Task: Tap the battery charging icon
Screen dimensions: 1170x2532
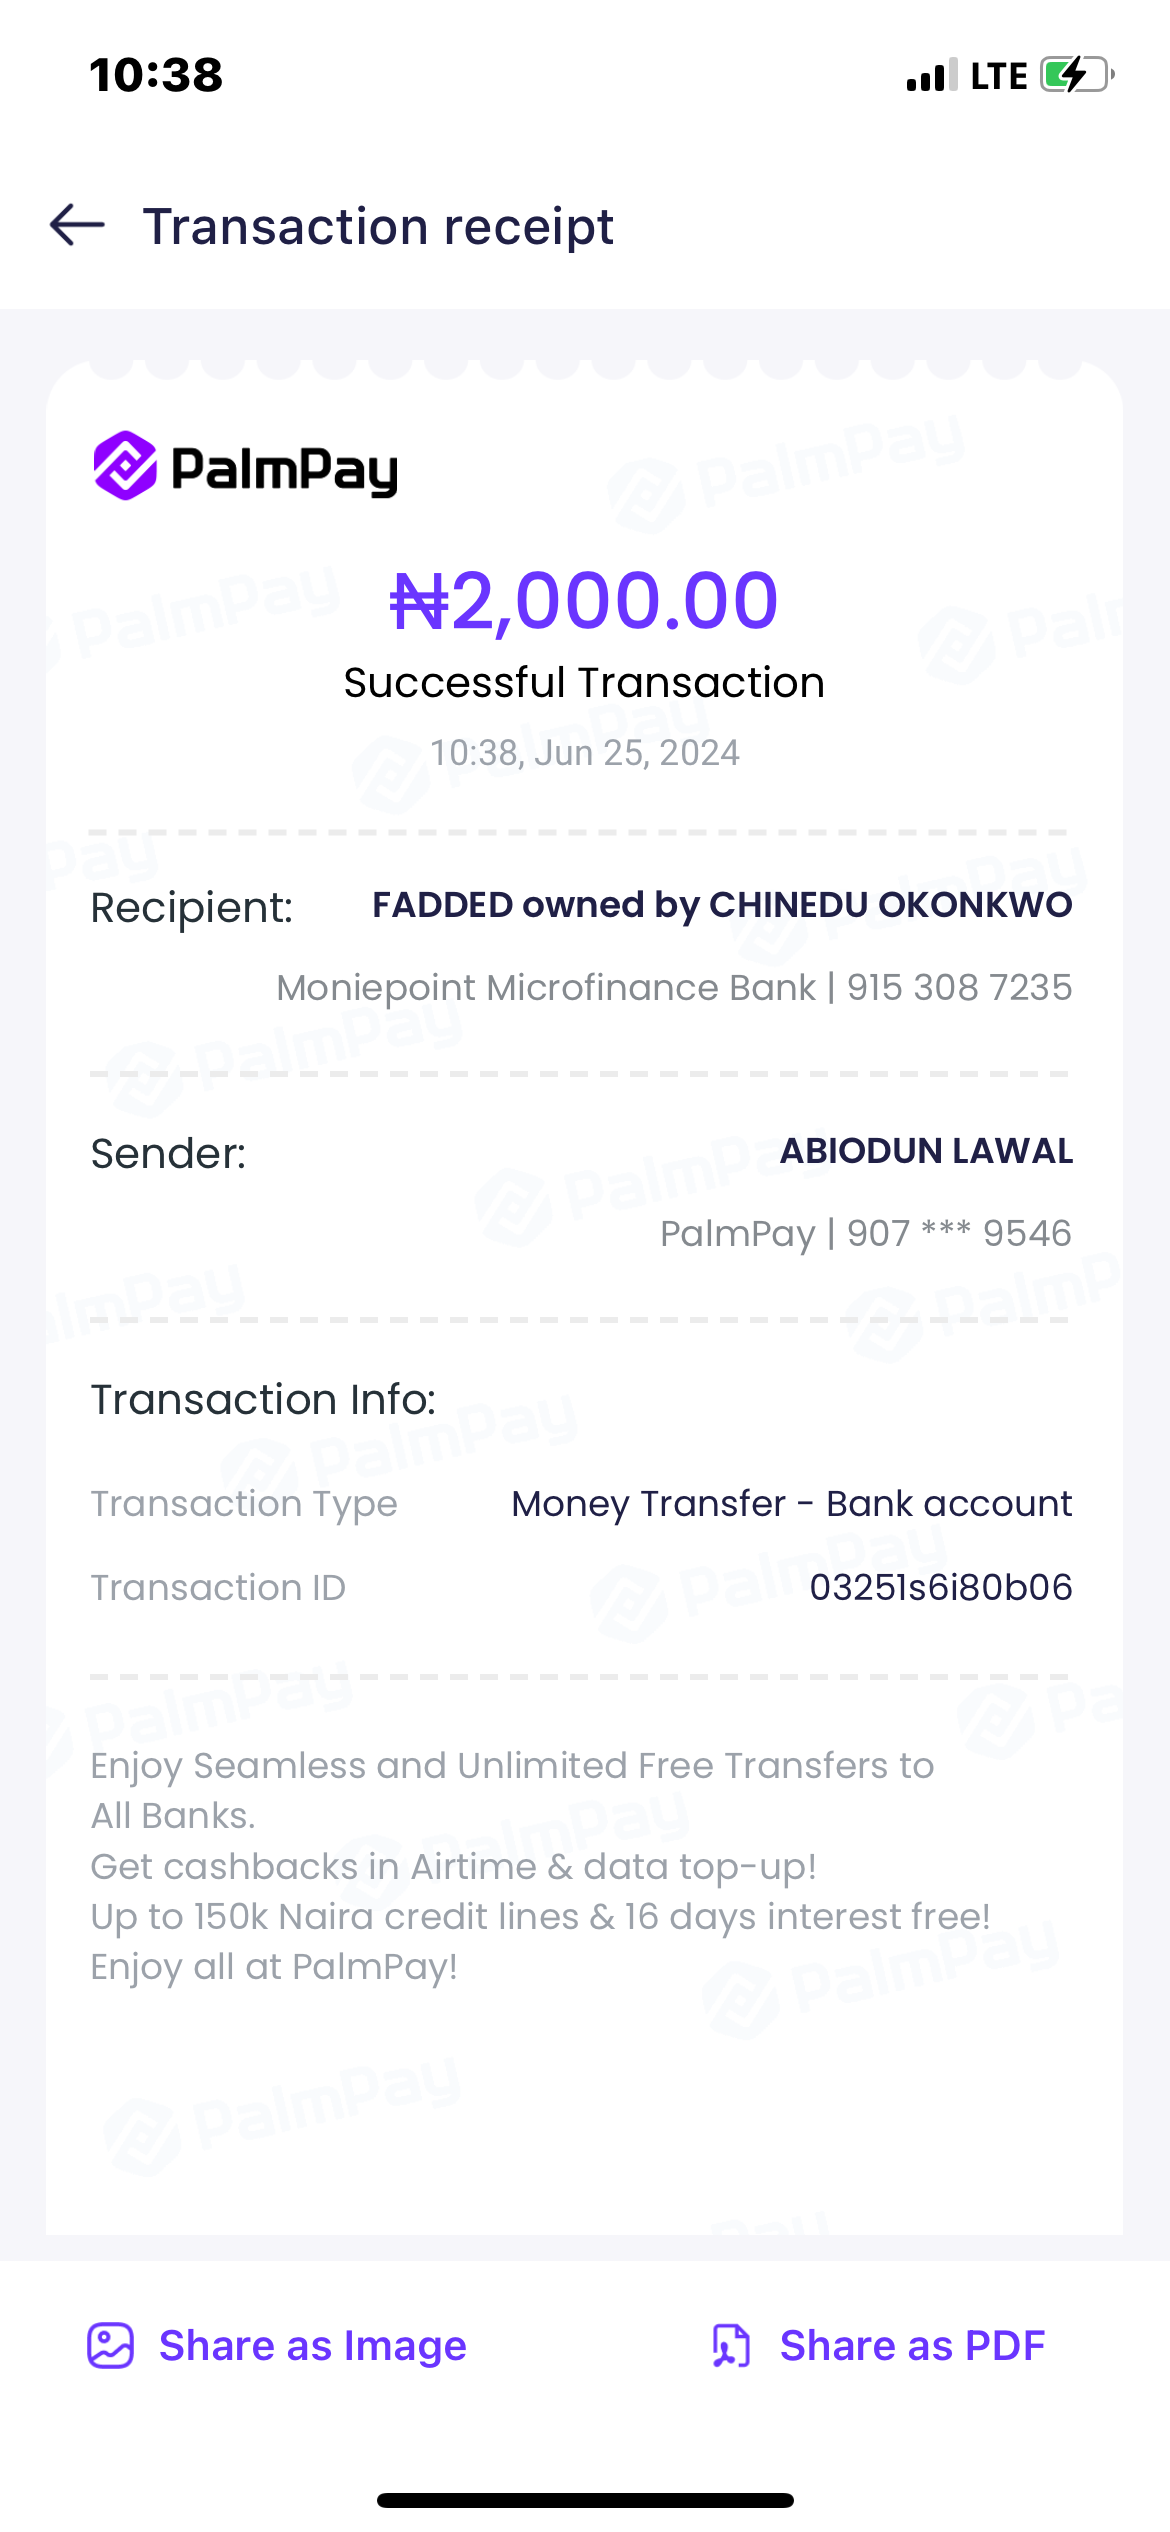Action: tap(1077, 75)
